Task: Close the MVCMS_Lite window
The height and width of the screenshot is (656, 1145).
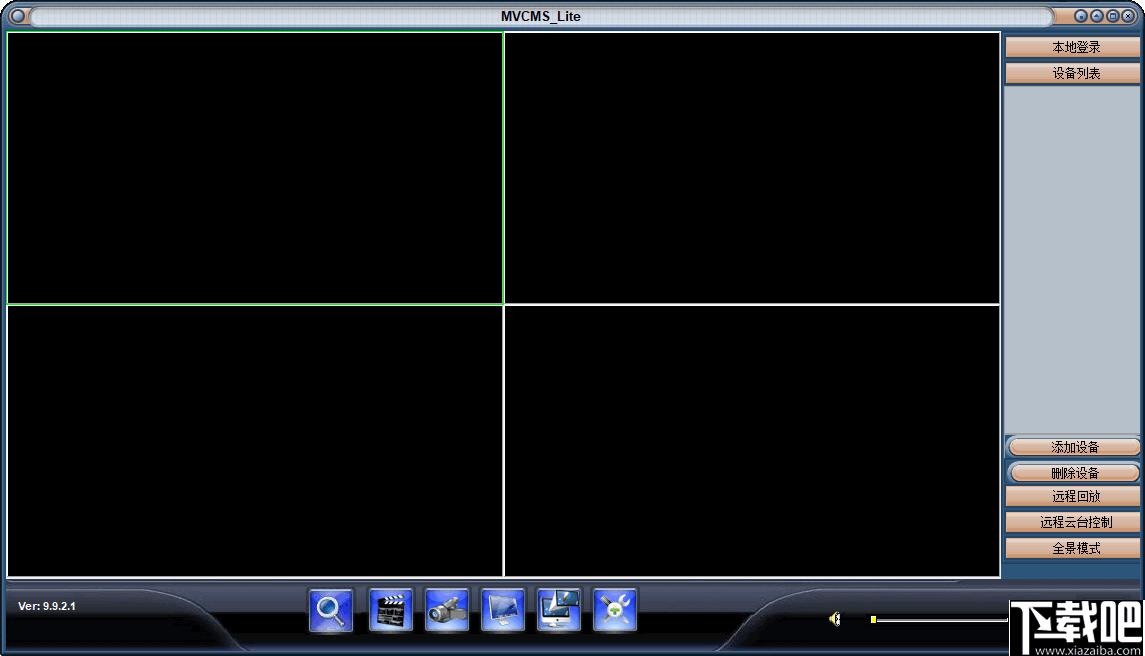Action: click(1128, 16)
